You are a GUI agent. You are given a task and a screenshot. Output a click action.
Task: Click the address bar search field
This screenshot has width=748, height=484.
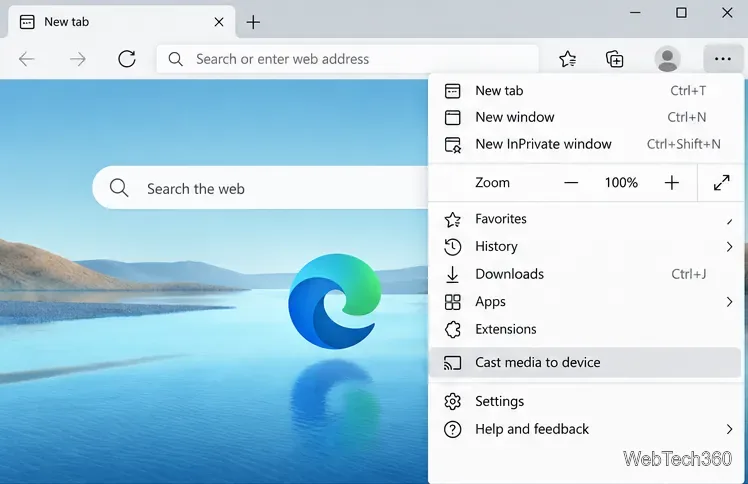tap(348, 59)
